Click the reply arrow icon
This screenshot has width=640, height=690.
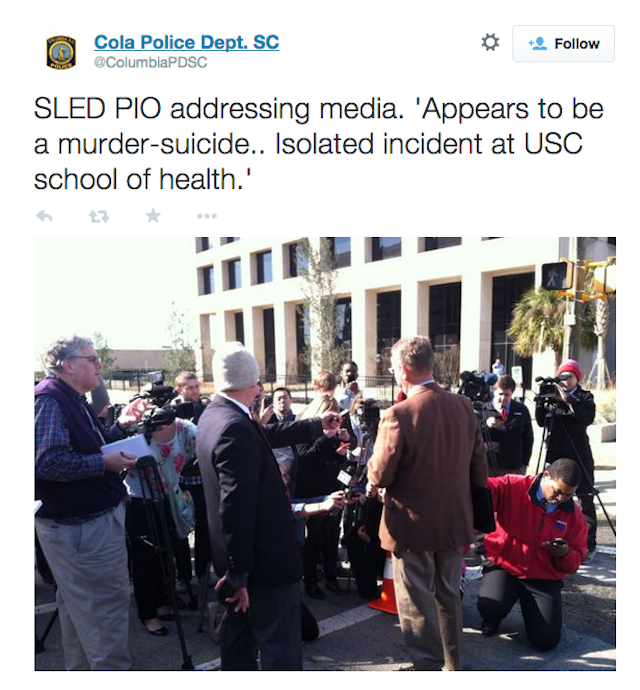coord(44,216)
